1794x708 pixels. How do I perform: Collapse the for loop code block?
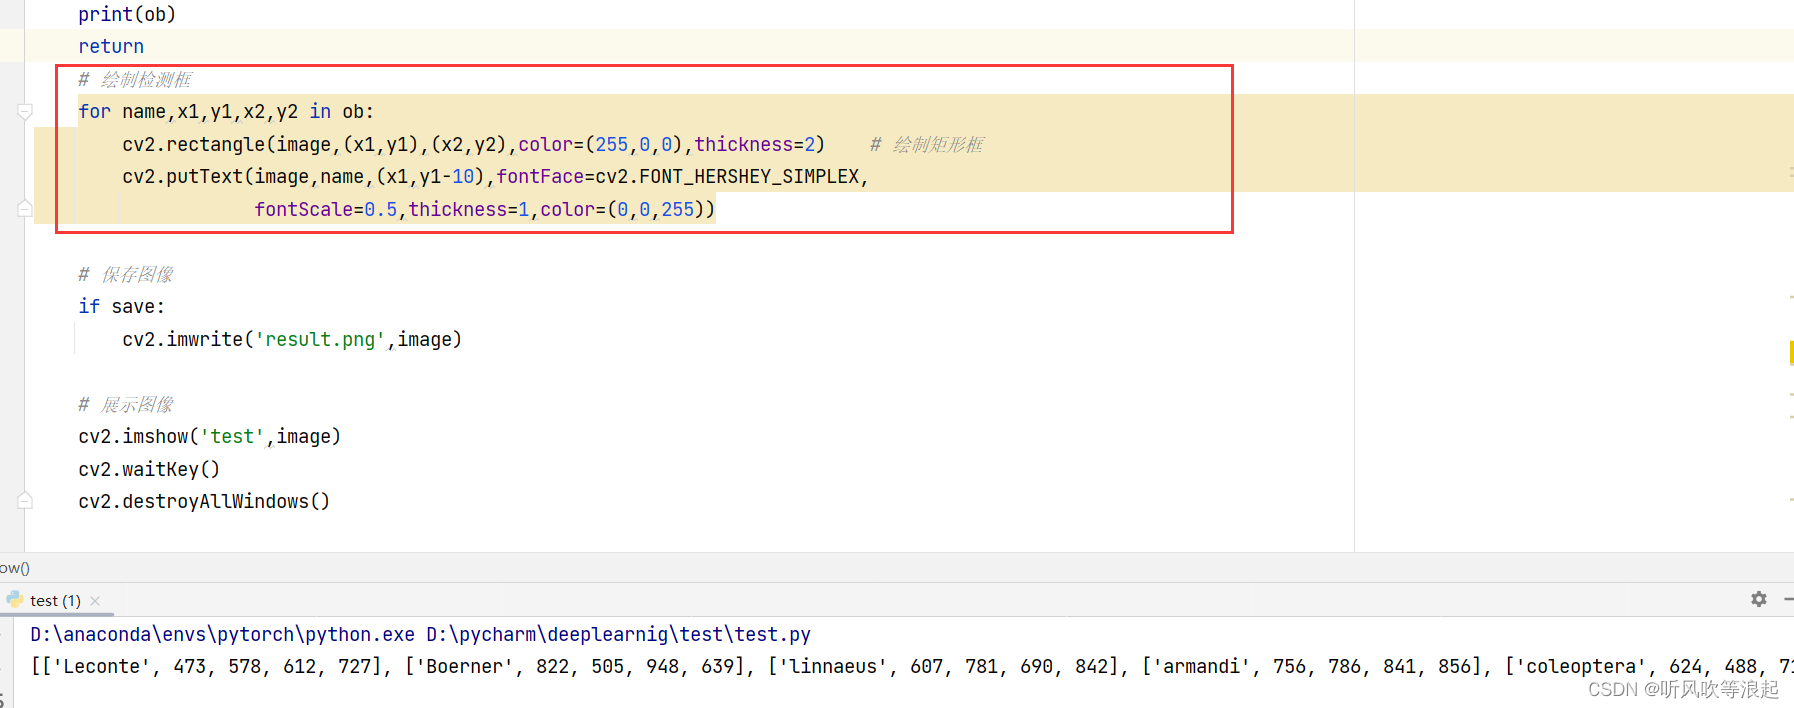click(25, 112)
